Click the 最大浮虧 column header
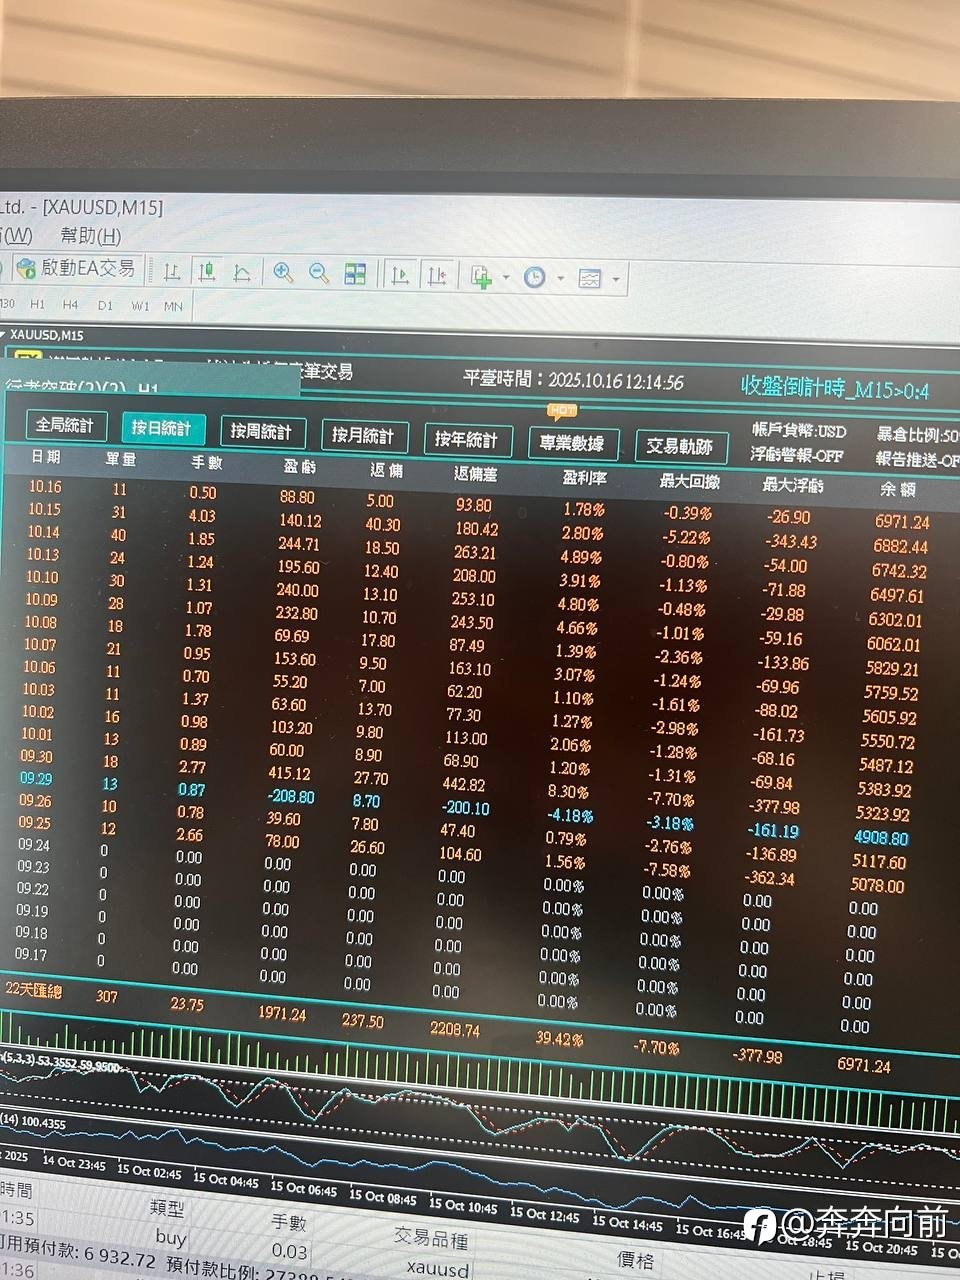Image resolution: width=960 pixels, height=1280 pixels. tap(793, 485)
